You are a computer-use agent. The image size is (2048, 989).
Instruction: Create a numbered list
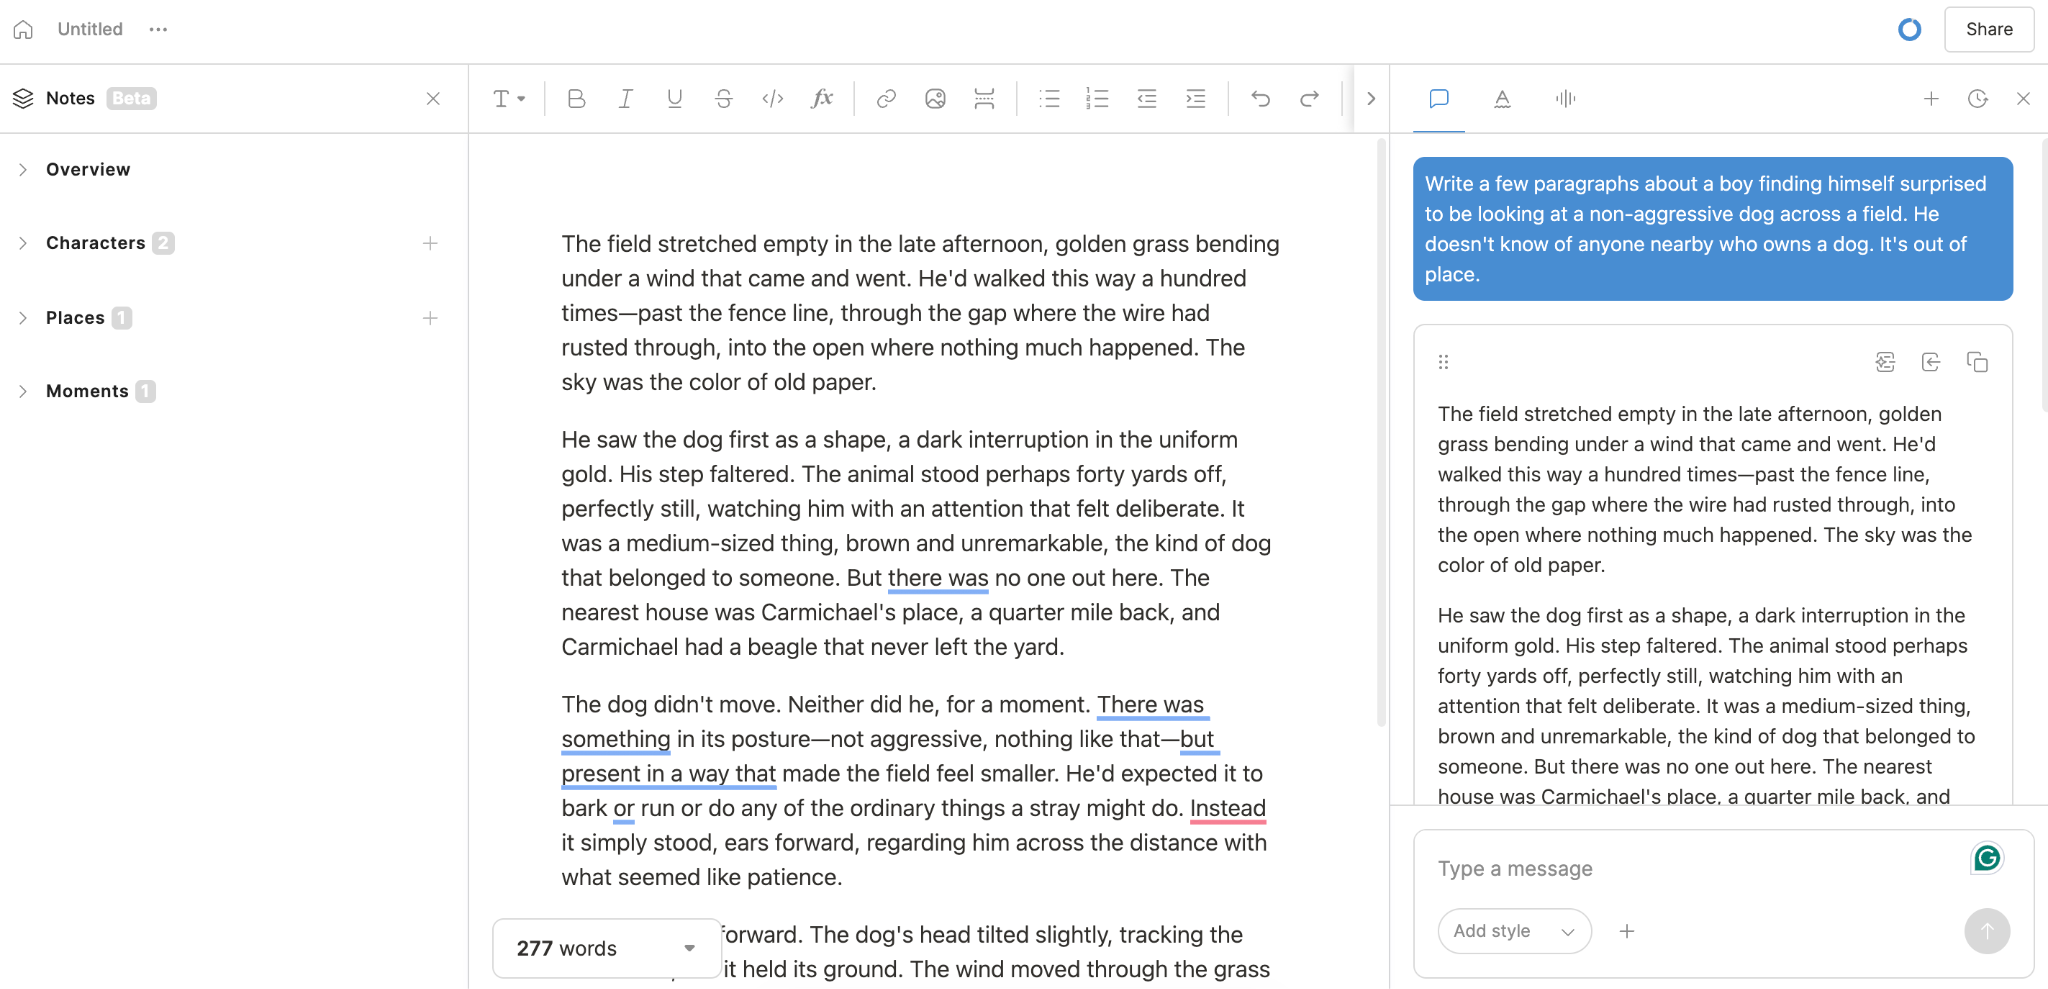click(x=1097, y=98)
